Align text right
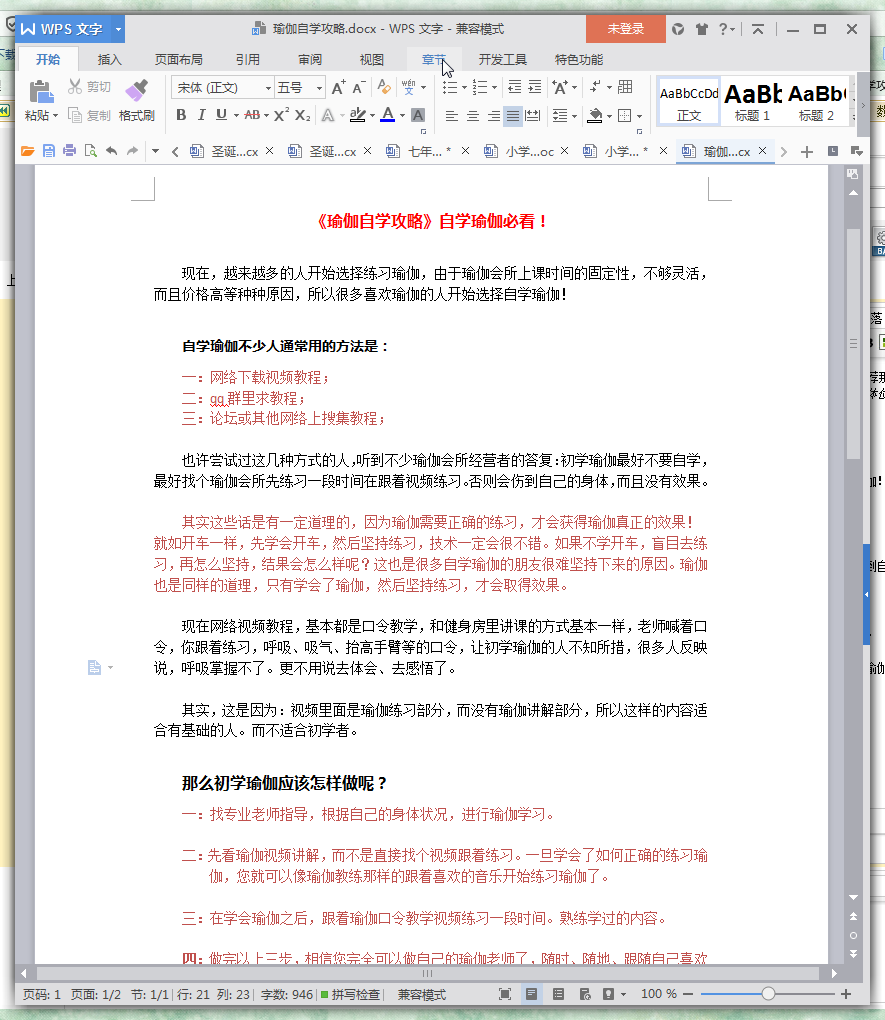 pos(494,116)
